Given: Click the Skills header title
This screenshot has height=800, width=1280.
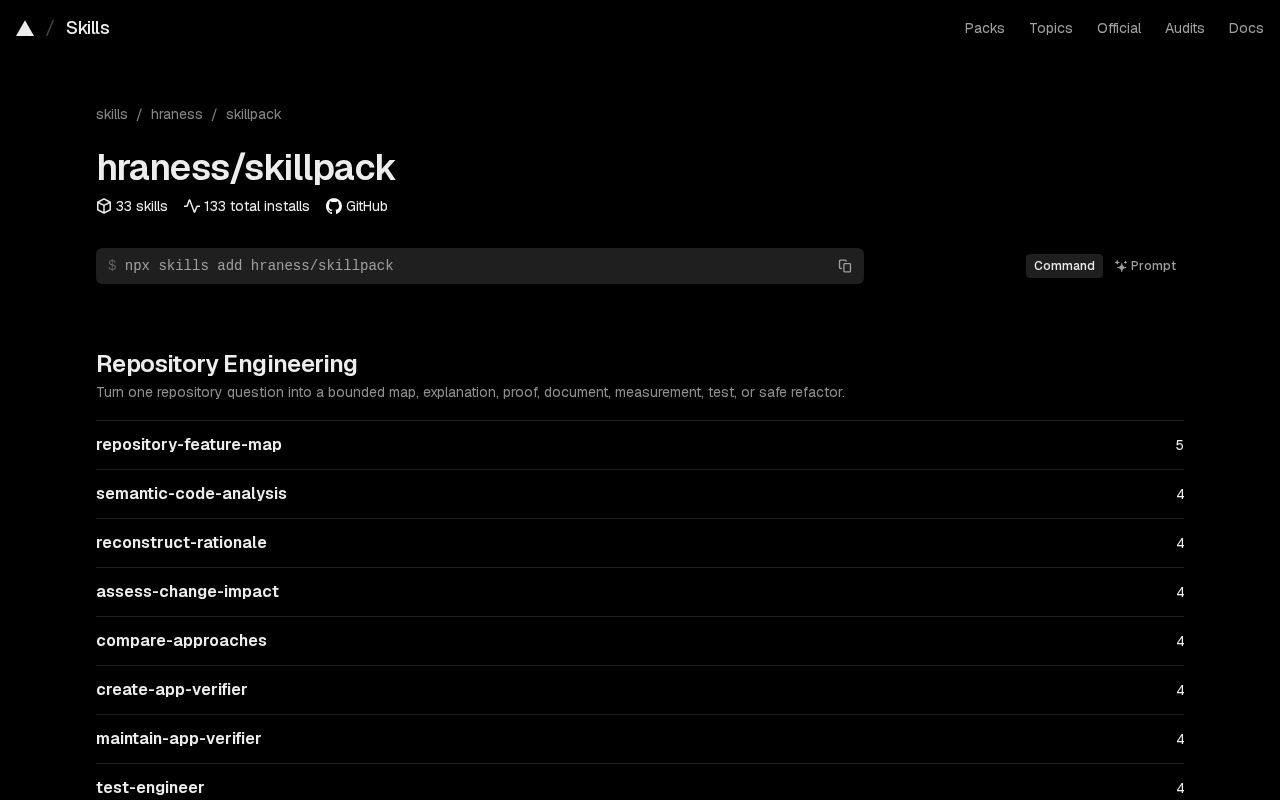Looking at the screenshot, I should click(88, 28).
